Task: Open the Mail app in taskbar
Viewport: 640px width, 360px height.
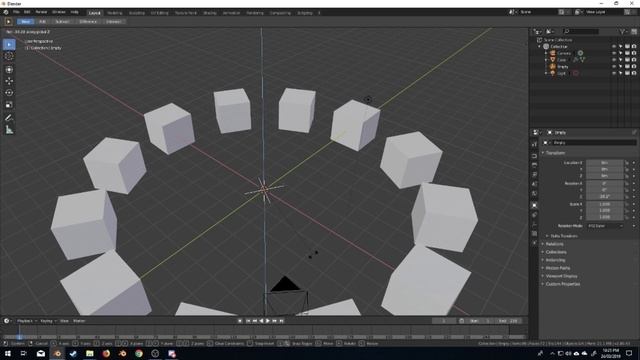Action: (x=41, y=353)
